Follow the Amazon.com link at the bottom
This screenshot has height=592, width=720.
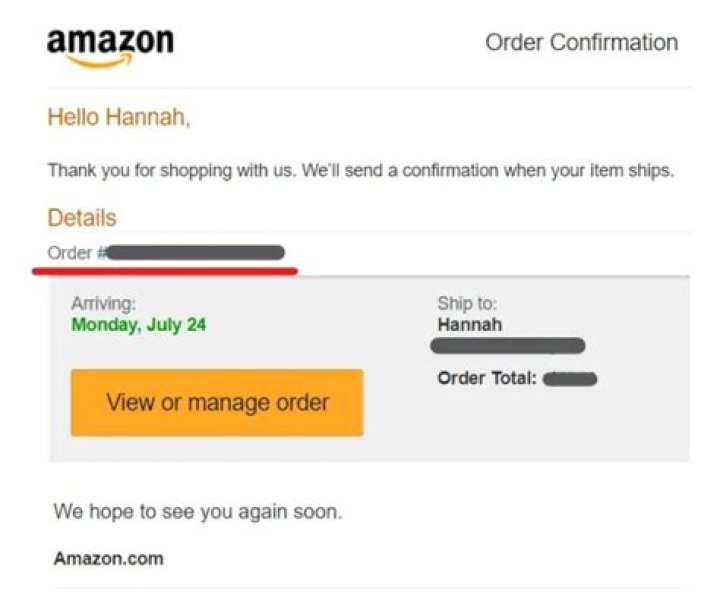108,558
